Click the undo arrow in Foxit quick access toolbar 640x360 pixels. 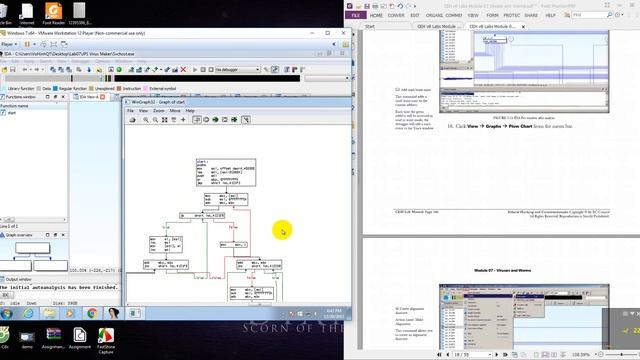coord(400,6)
